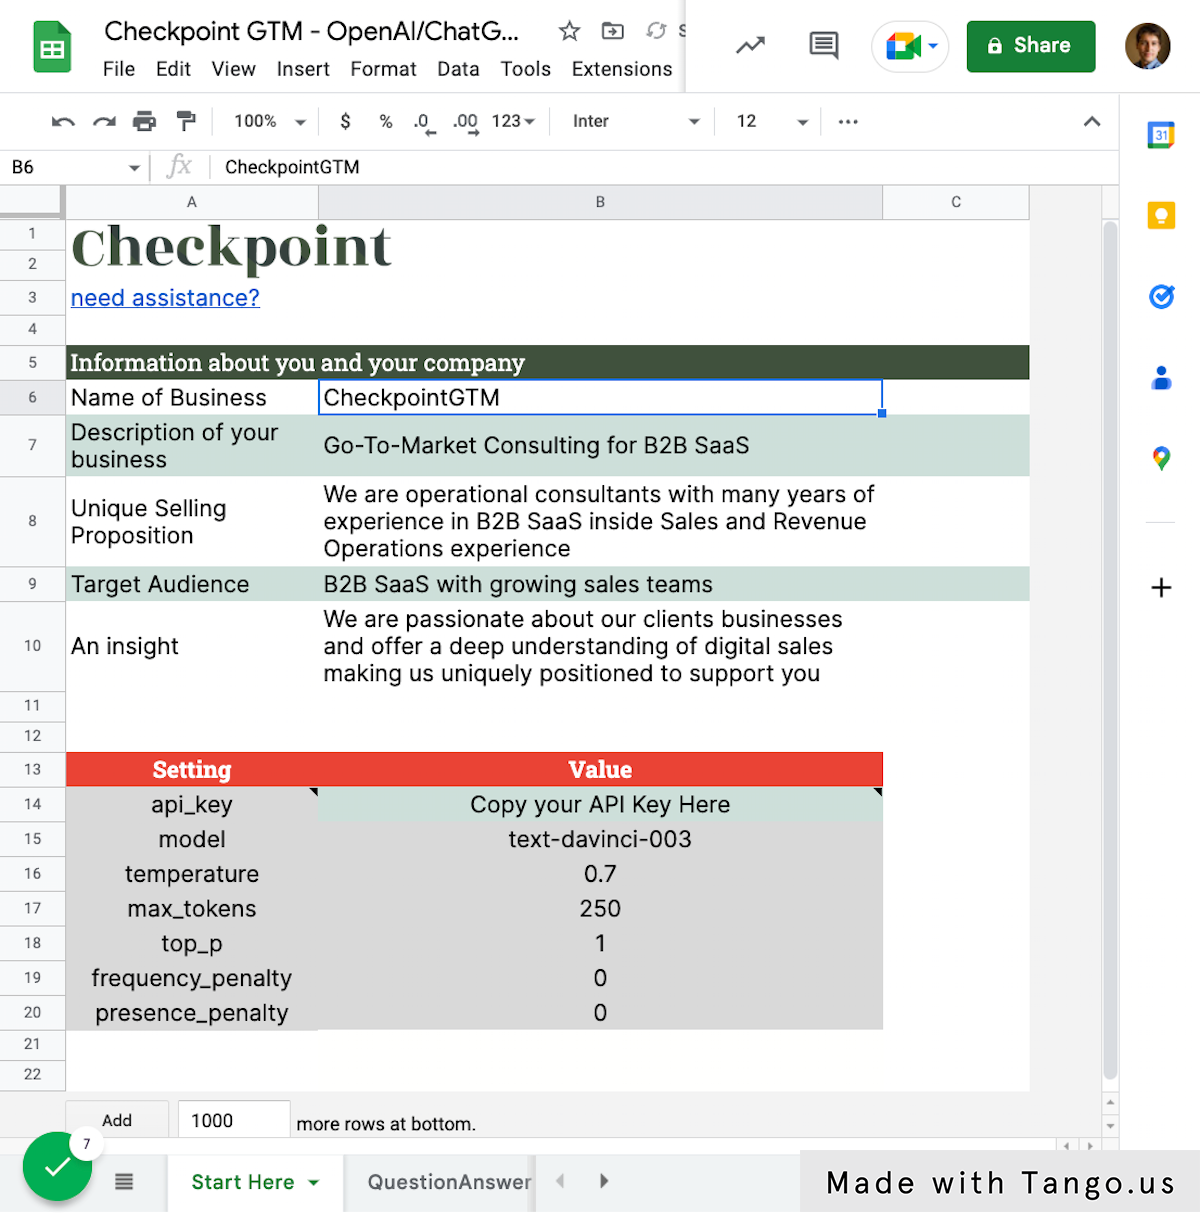Decrease decimal places
1200x1213 pixels.
[x=424, y=123]
